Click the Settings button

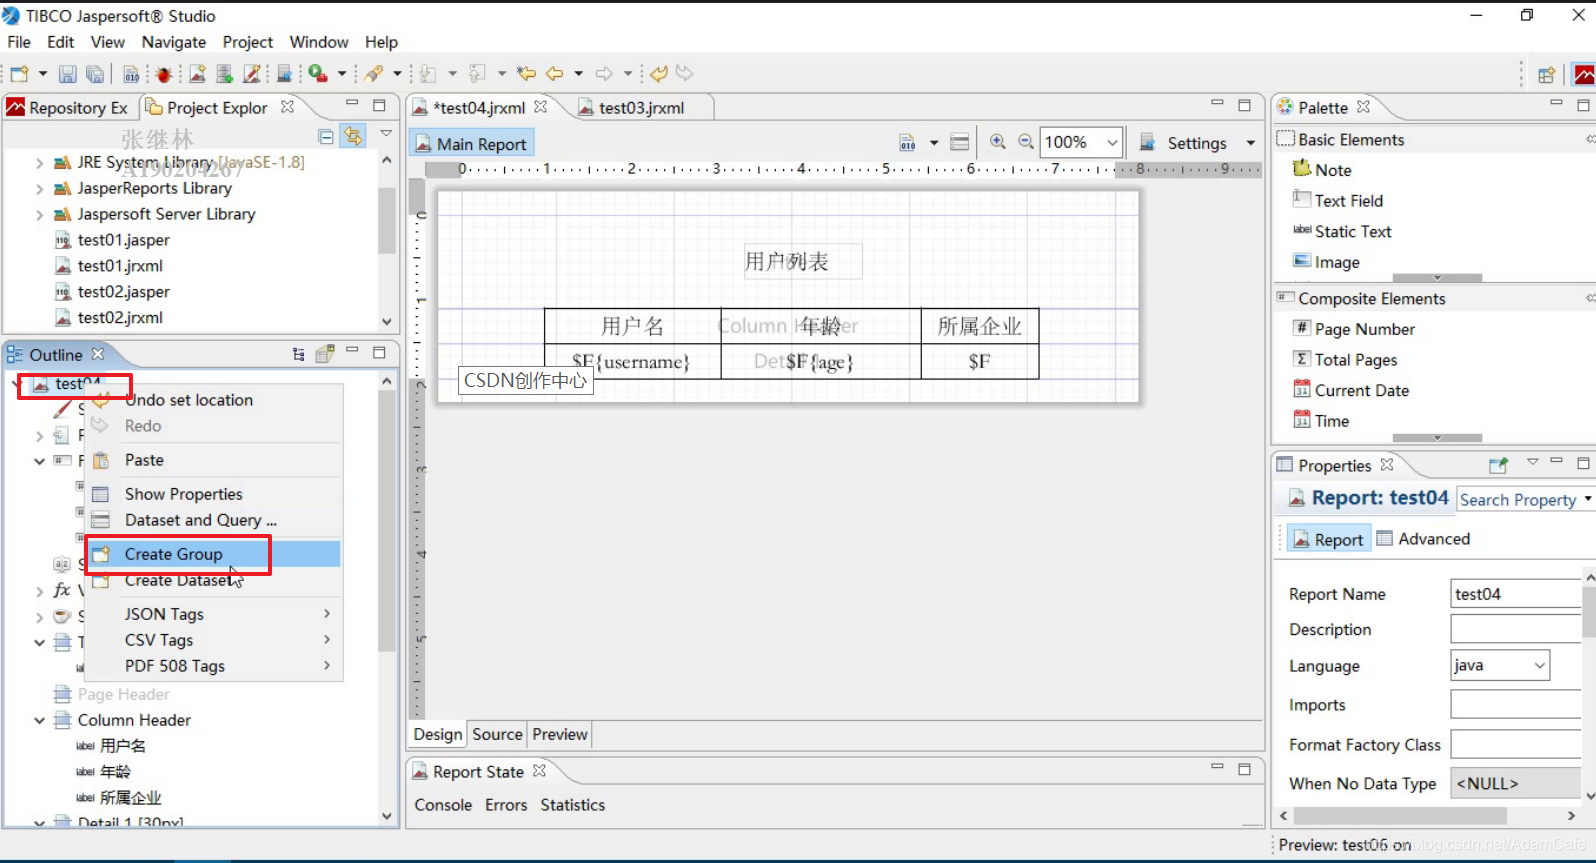point(1185,143)
